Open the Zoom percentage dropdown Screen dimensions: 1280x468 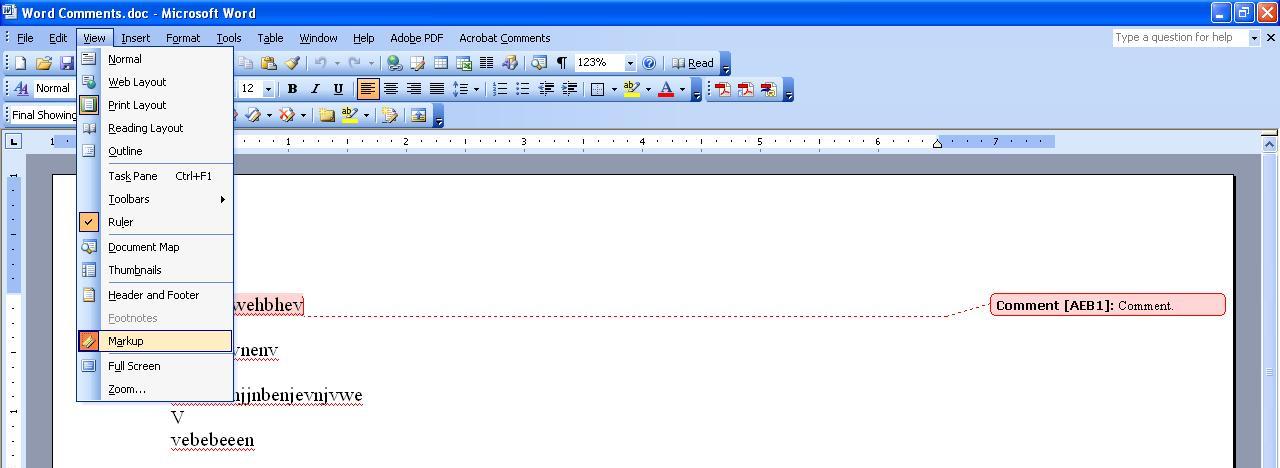tap(630, 63)
